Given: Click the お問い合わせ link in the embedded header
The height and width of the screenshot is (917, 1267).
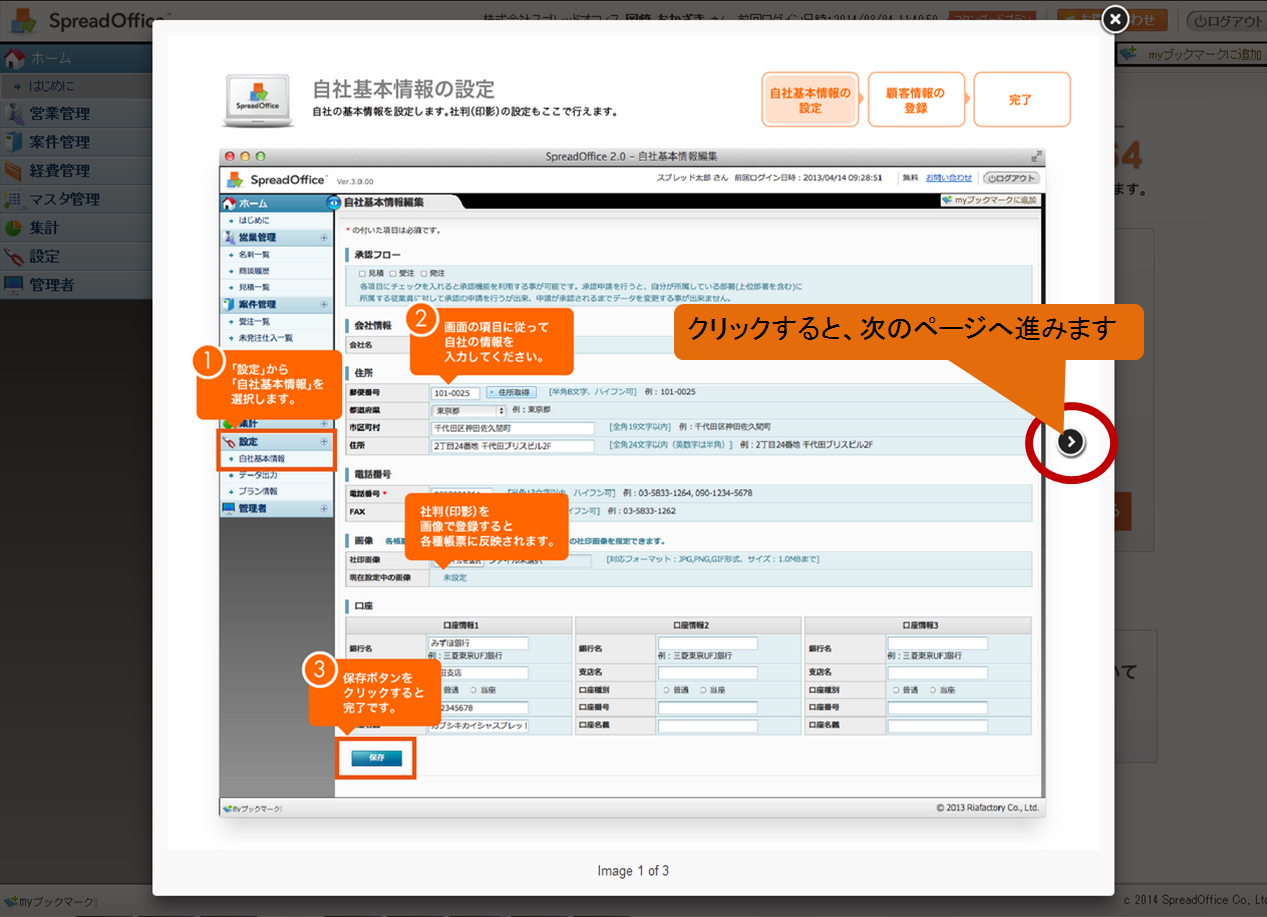Looking at the screenshot, I should (948, 178).
